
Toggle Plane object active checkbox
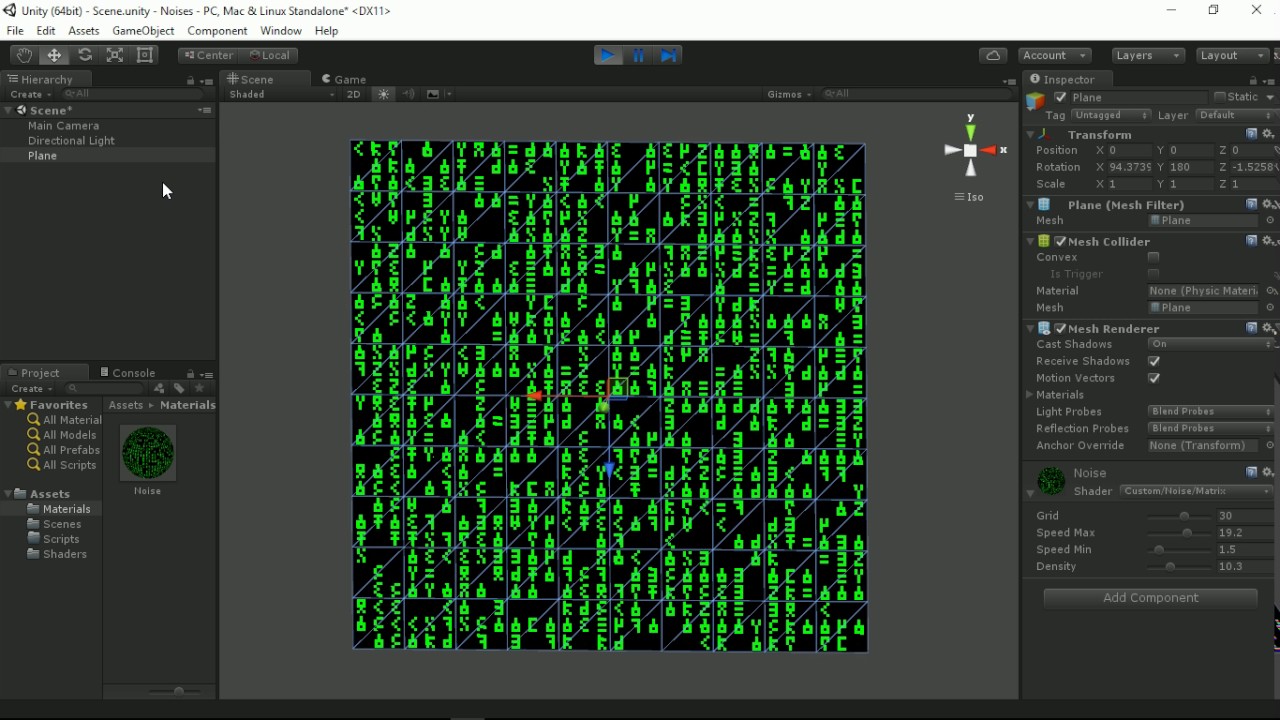pyautogui.click(x=1060, y=97)
